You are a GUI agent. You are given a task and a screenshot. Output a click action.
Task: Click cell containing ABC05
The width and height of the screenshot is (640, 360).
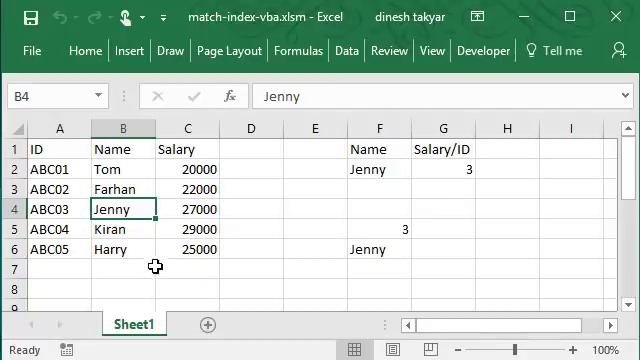60,249
